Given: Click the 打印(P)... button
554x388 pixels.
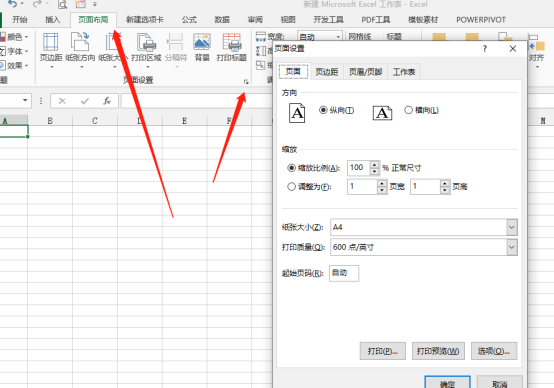Looking at the screenshot, I should tap(383, 351).
